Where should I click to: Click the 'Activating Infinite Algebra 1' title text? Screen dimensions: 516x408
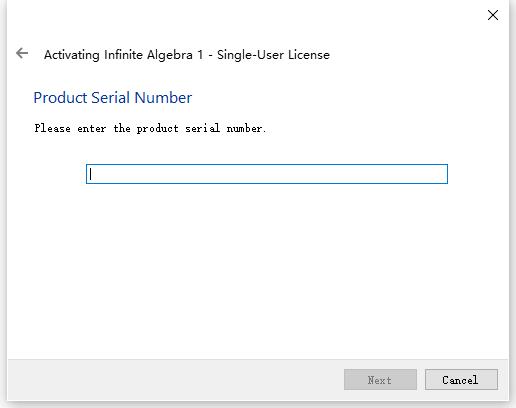tap(123, 55)
